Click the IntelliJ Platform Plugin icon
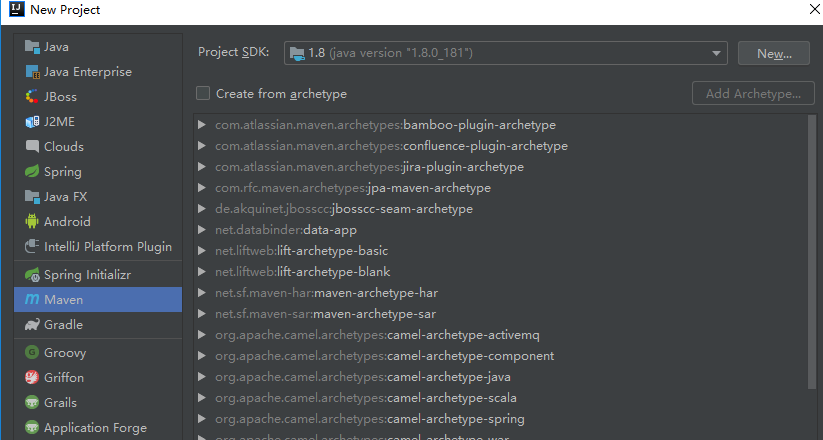823x440 pixels. point(32,246)
